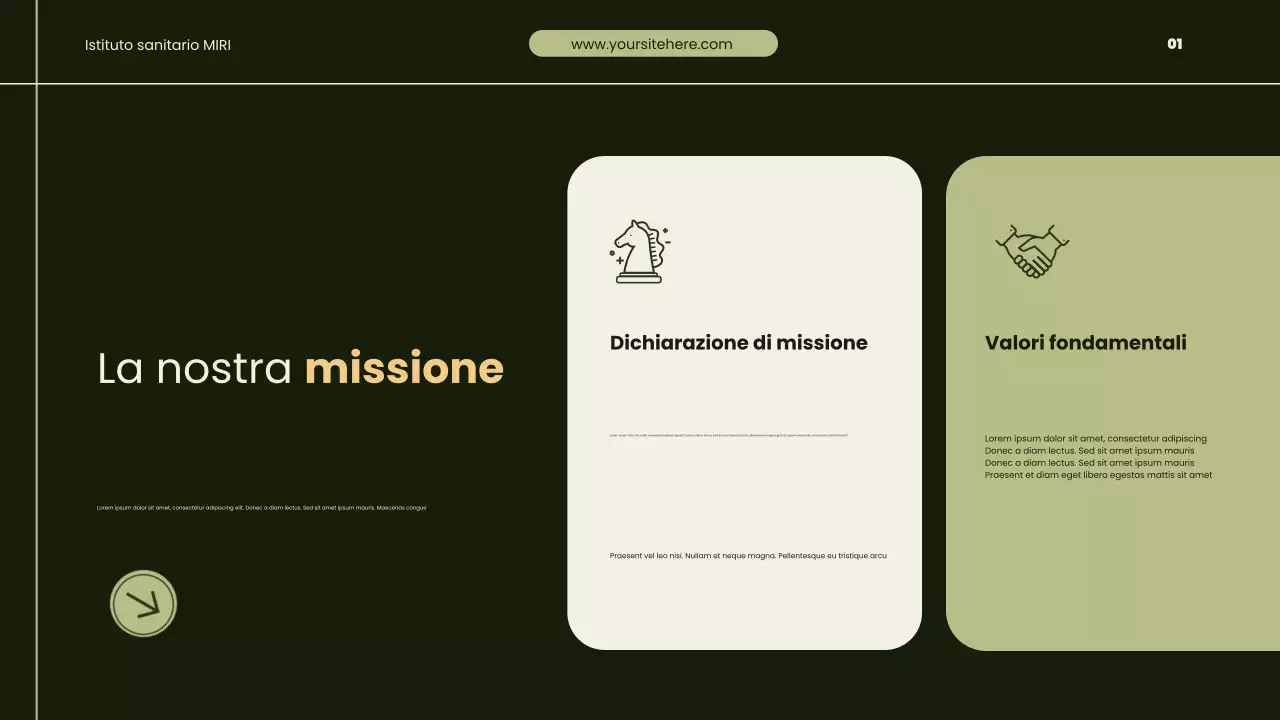Screen dimensions: 1280x720
Task: Expand the Valori fondamentali heading
Action: [x=1085, y=343]
